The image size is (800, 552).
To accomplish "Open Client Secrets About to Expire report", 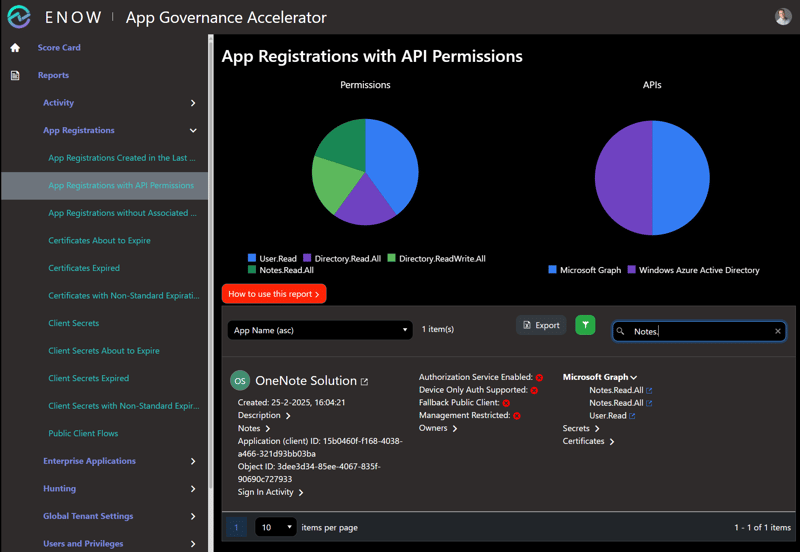I will point(104,350).
